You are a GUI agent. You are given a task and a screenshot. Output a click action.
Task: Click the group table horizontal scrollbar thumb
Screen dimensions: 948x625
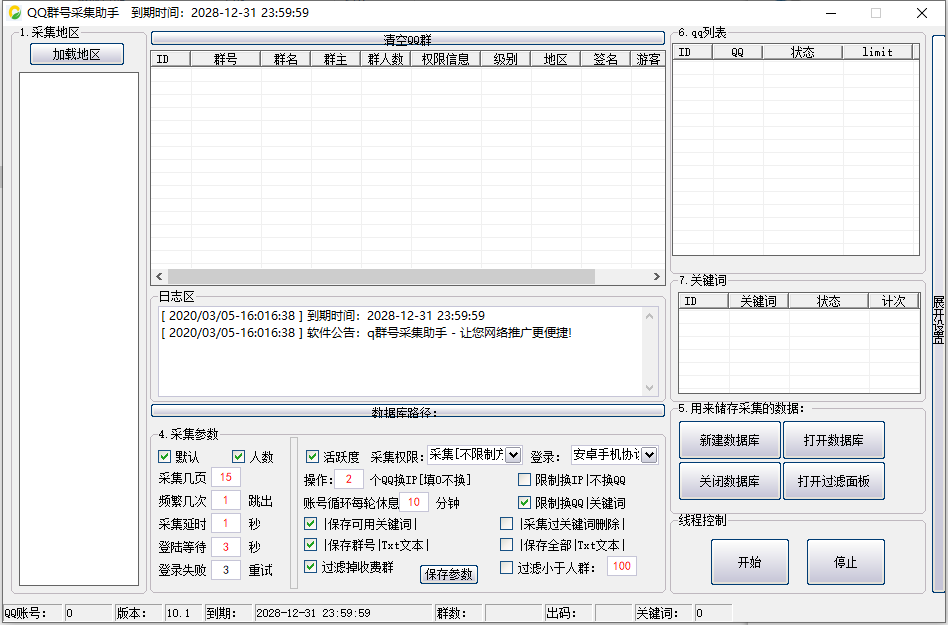point(381,276)
